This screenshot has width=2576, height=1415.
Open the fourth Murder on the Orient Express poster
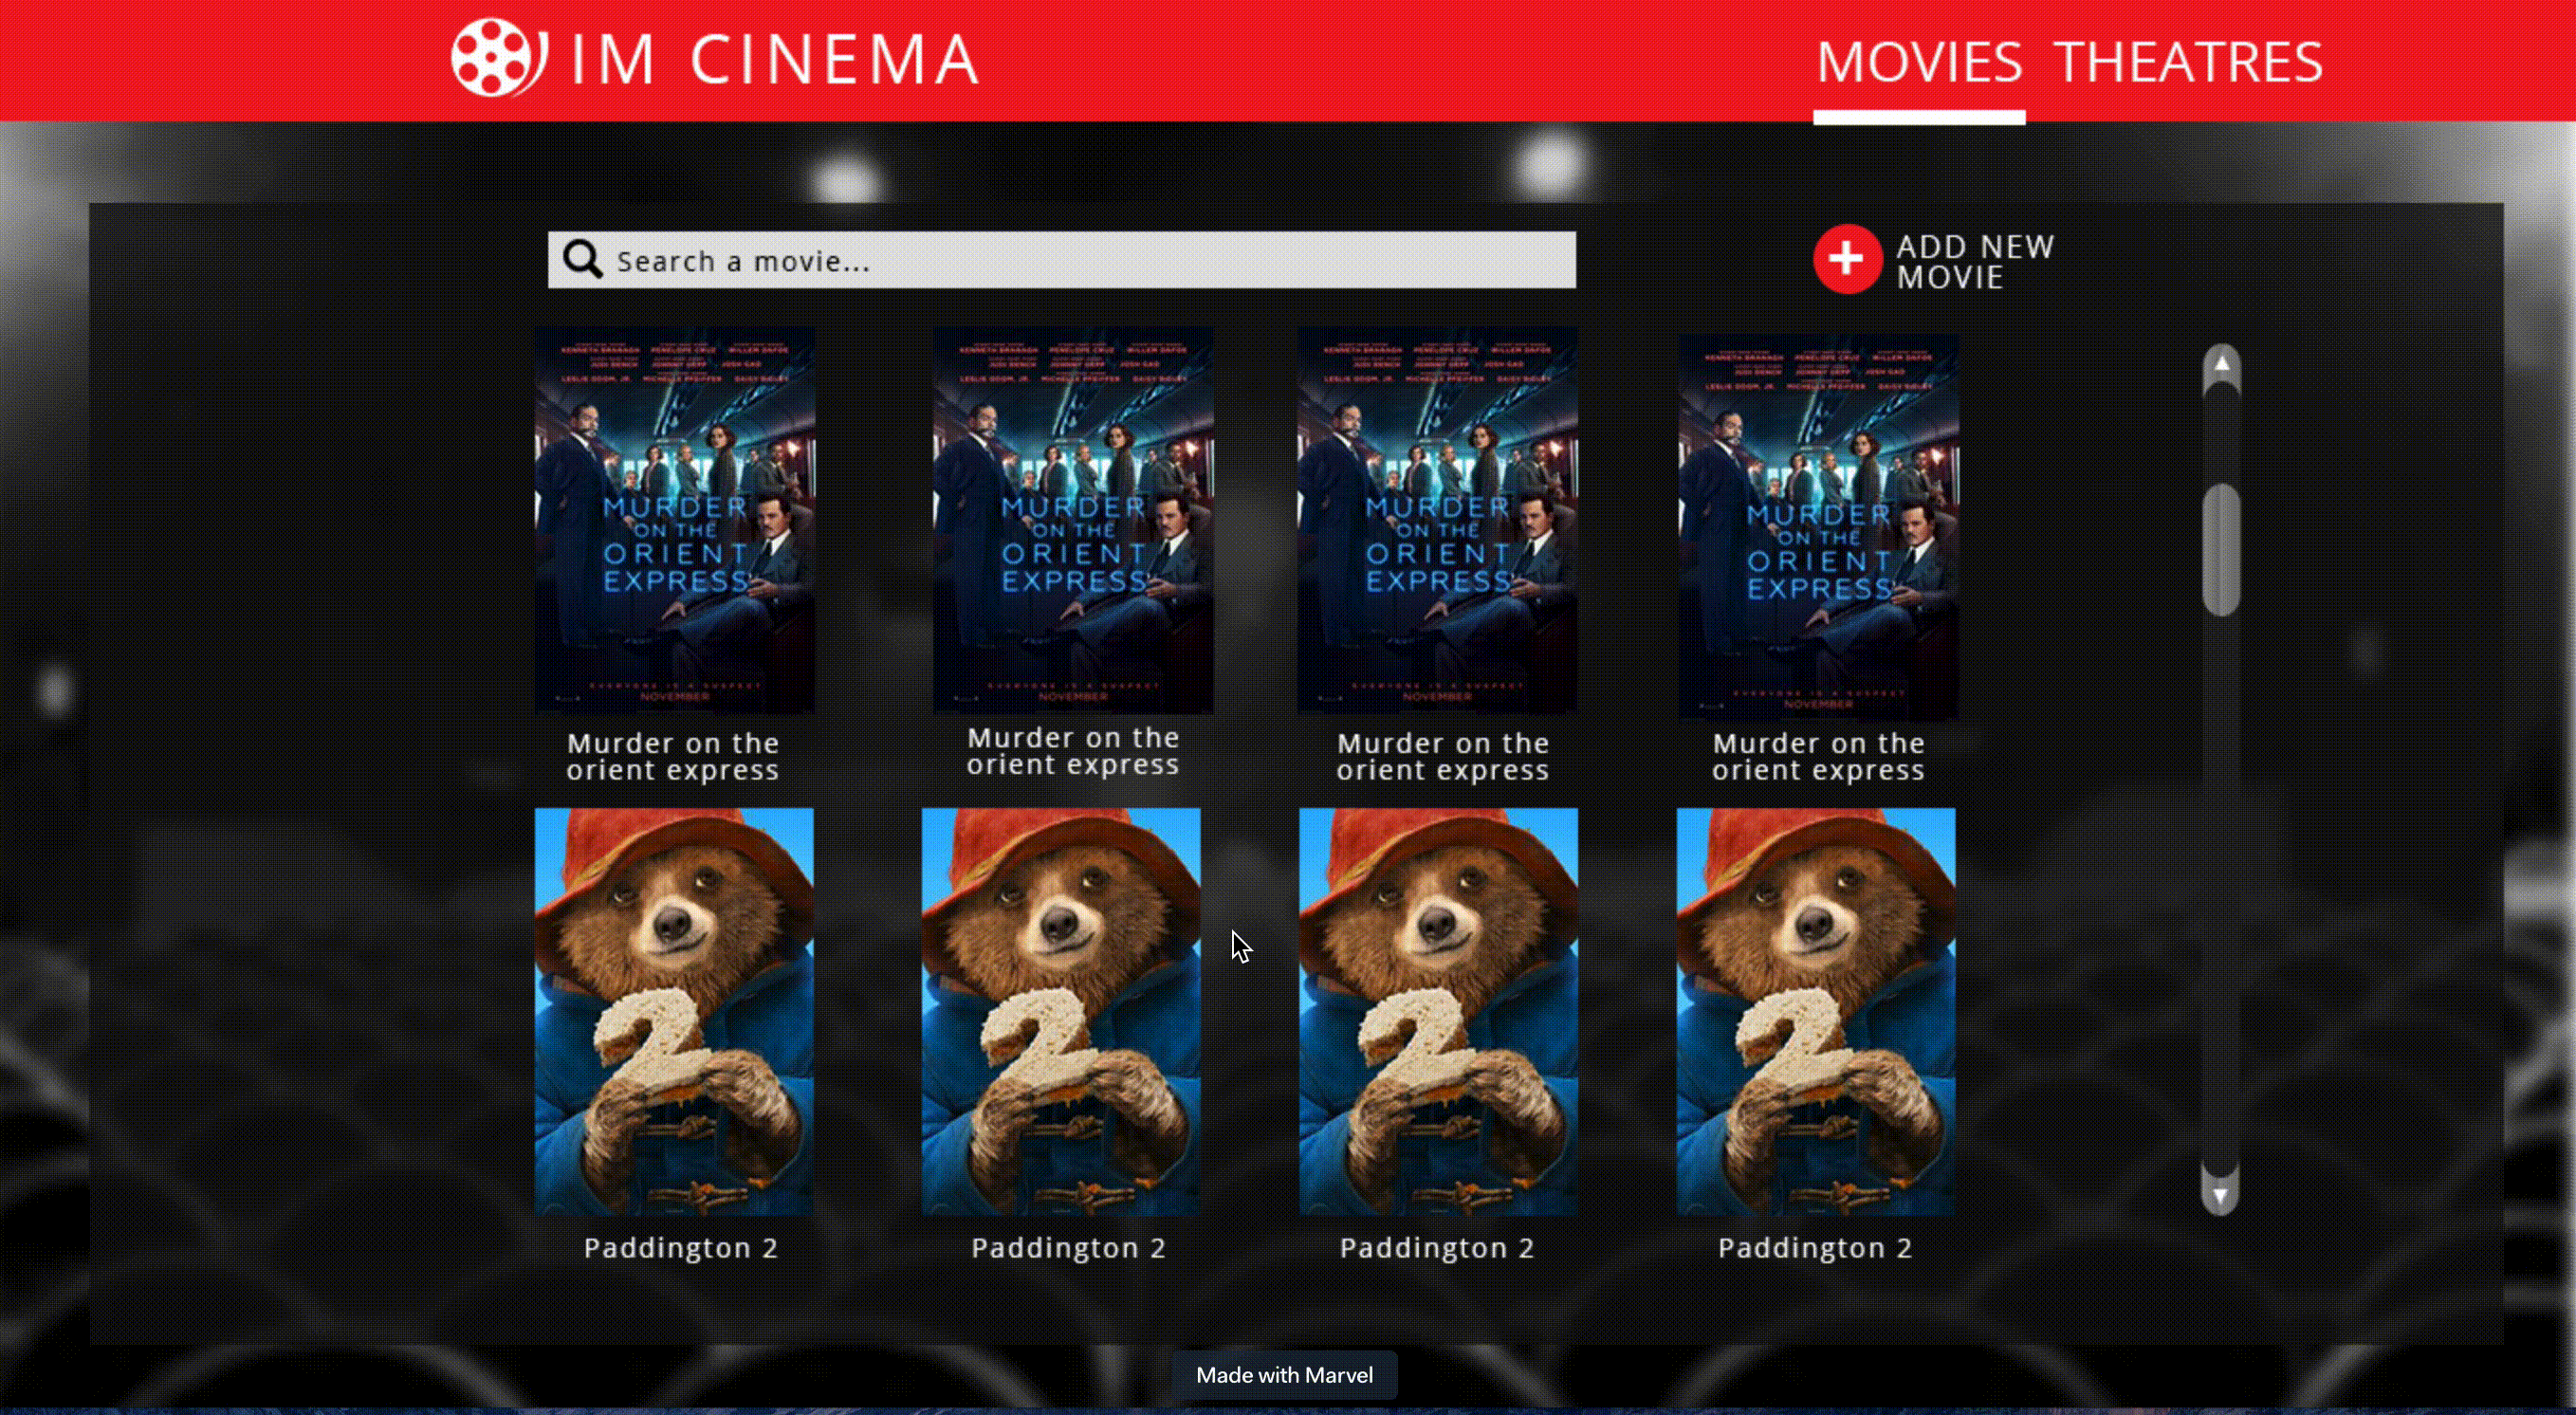point(1818,526)
